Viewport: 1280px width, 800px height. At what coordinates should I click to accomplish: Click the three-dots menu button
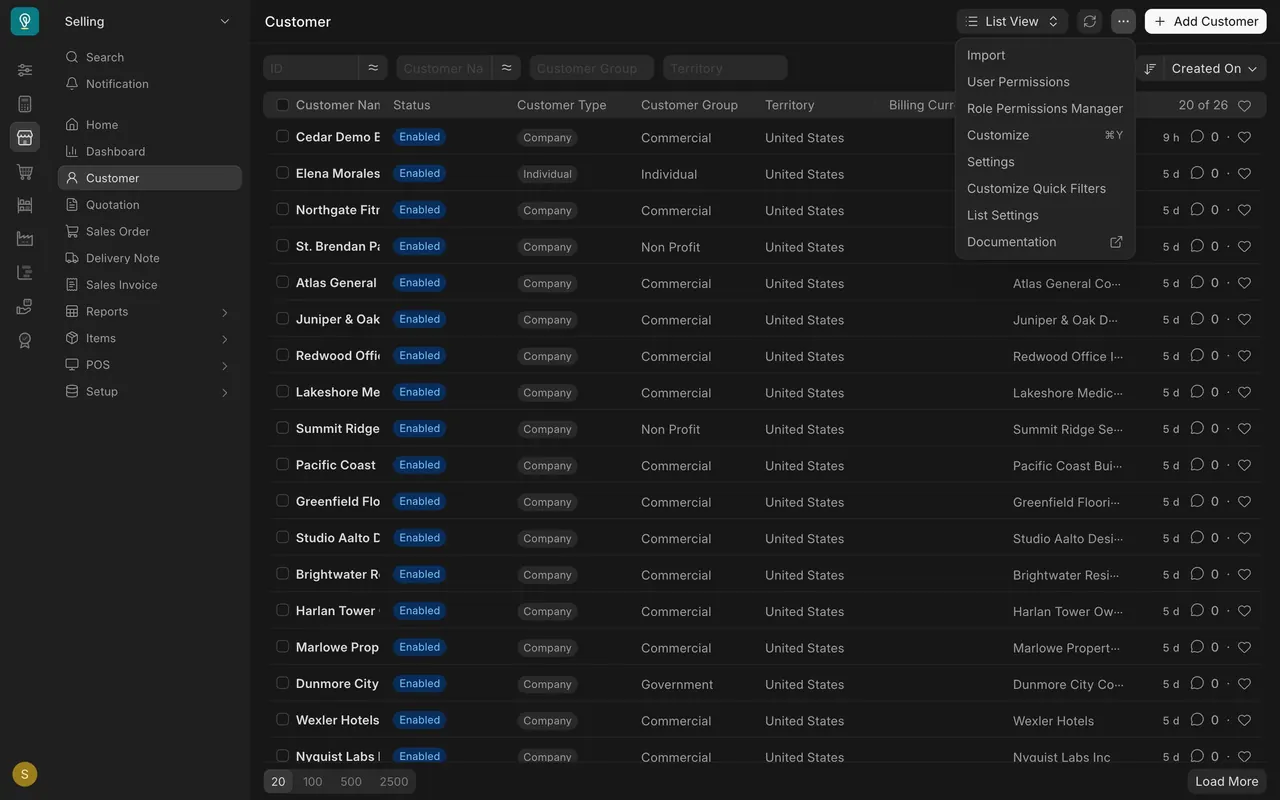click(x=1123, y=21)
